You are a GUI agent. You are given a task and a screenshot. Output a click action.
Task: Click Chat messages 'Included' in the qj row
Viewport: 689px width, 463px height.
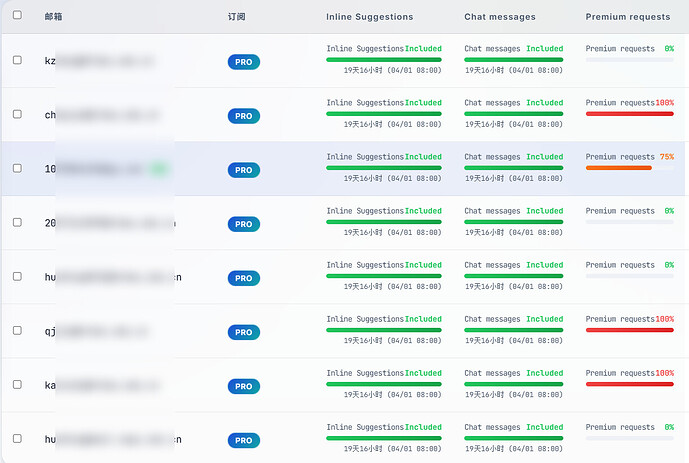pos(545,319)
